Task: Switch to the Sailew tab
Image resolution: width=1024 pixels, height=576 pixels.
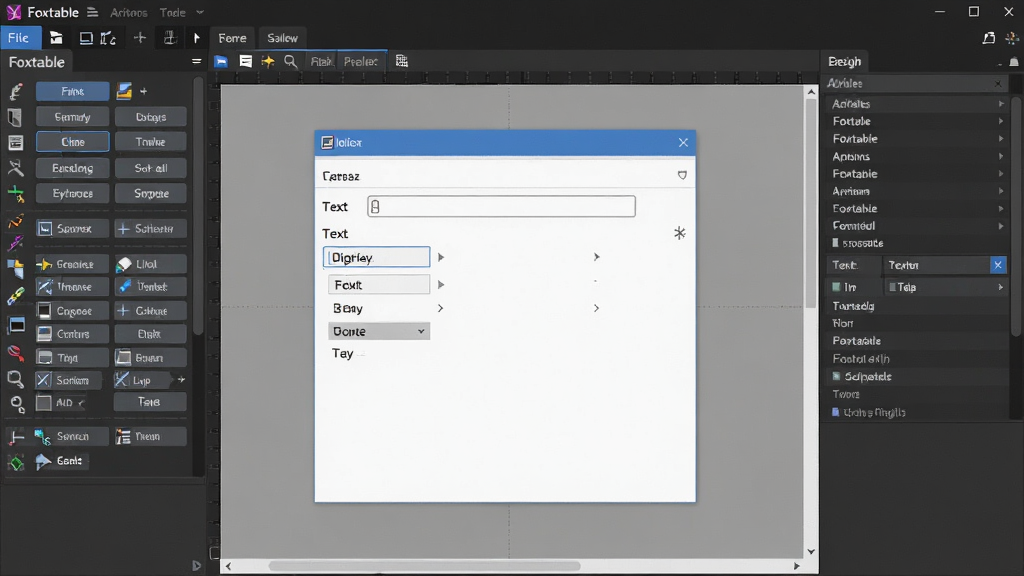Action: point(282,38)
